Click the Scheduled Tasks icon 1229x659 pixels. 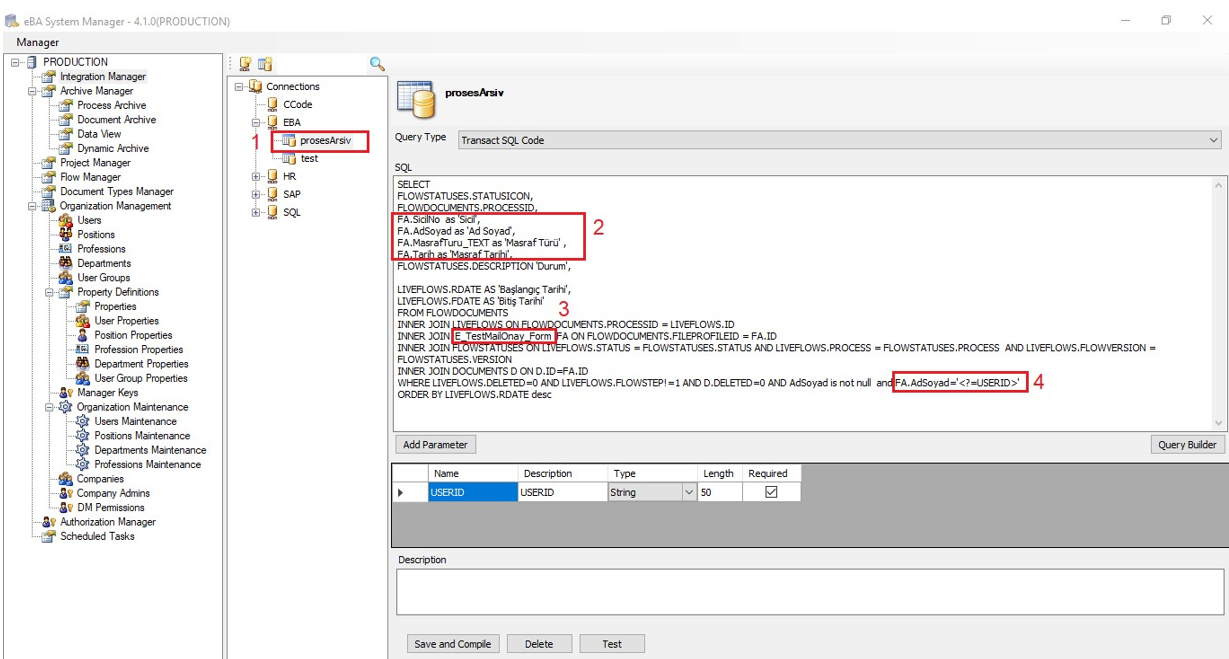pyautogui.click(x=48, y=536)
